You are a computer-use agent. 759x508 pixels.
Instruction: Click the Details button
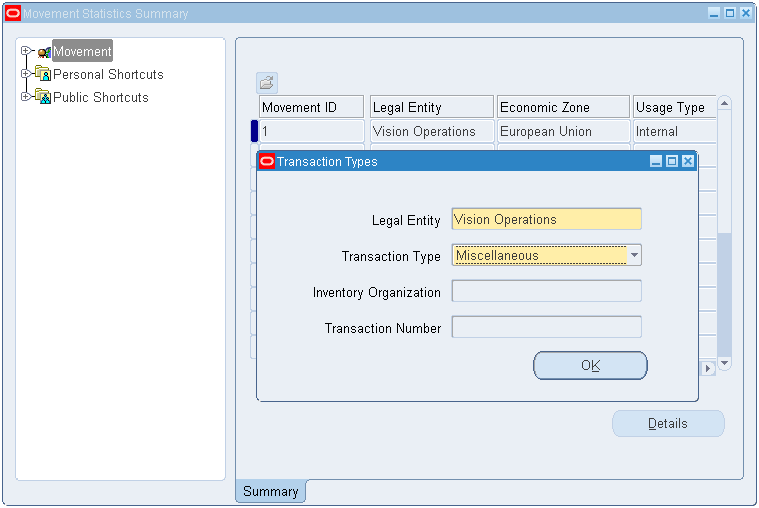pos(668,423)
